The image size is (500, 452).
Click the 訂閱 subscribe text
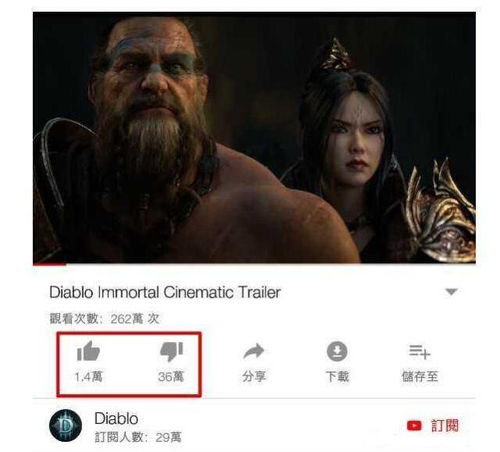tap(445, 426)
